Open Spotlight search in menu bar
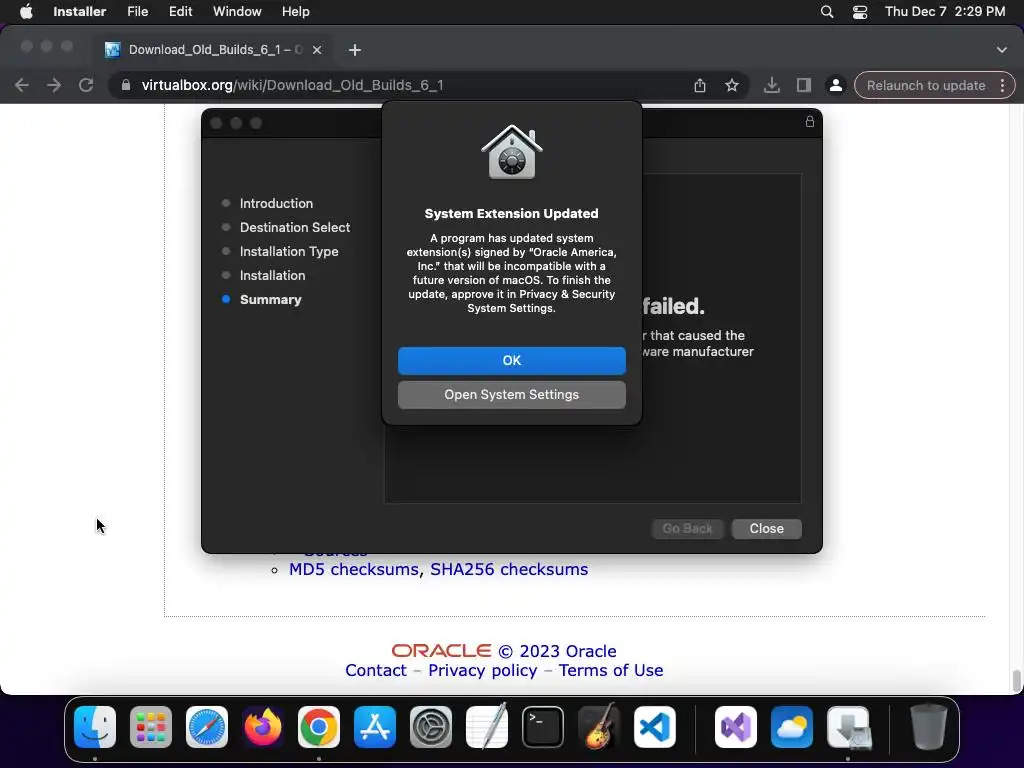Image resolution: width=1024 pixels, height=768 pixels. [x=827, y=12]
